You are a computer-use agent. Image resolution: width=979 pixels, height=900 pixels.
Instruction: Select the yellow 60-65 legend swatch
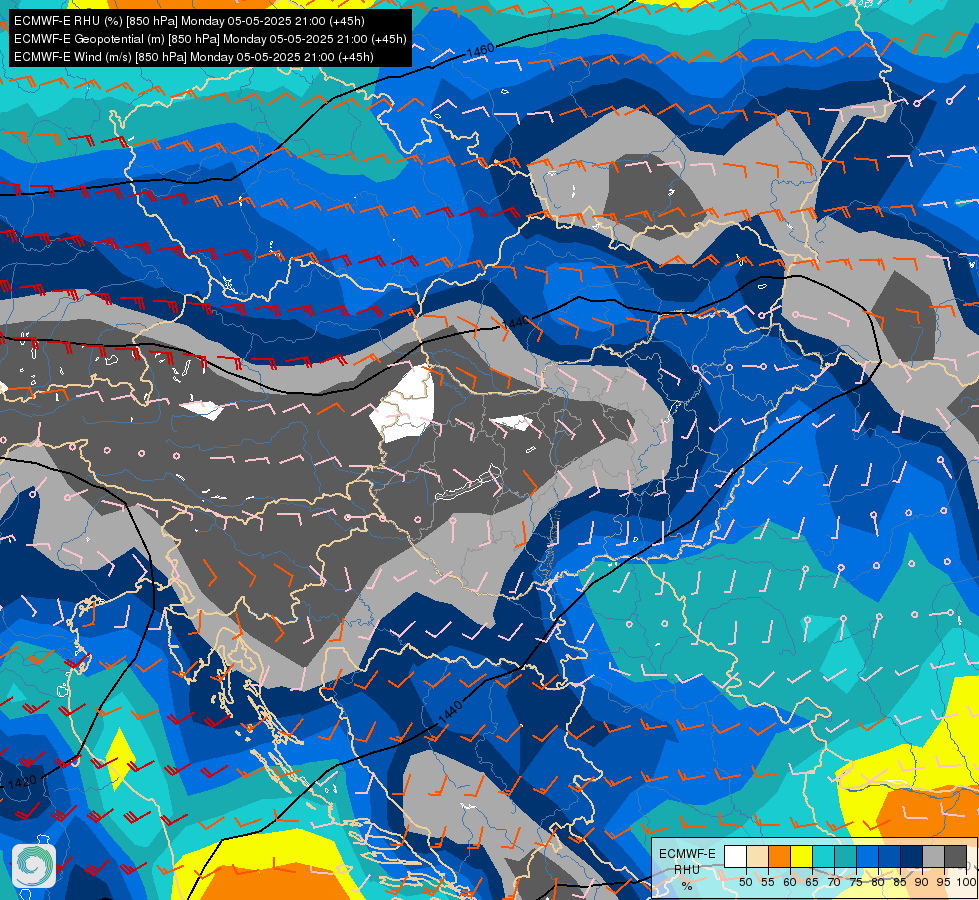coord(801,856)
